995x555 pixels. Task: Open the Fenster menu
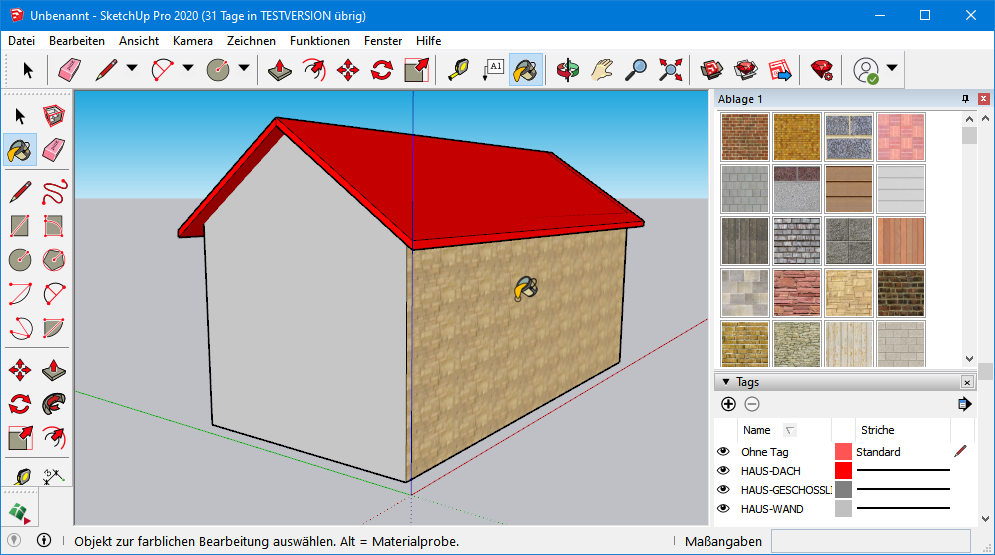tap(383, 41)
